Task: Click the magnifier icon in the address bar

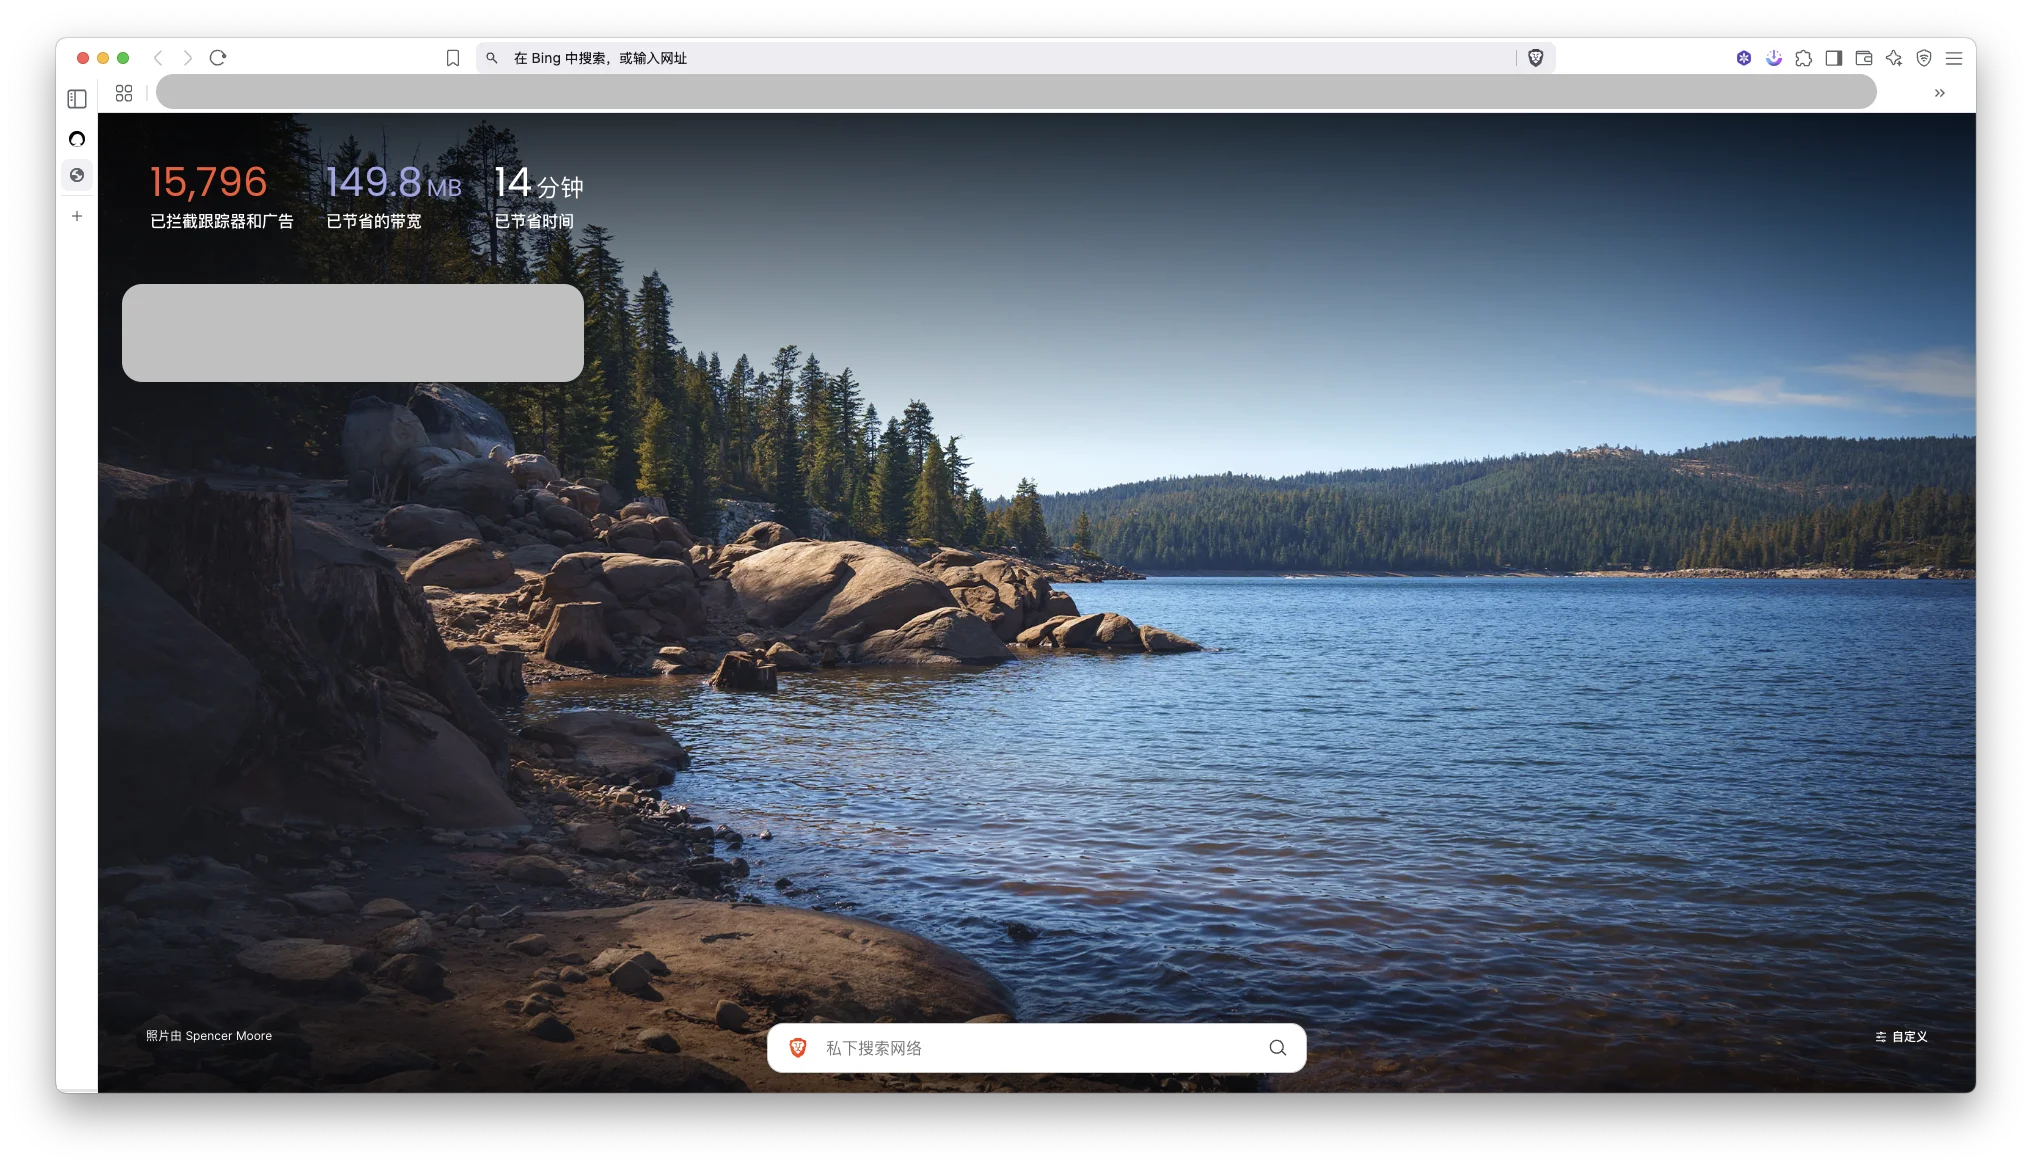Action: (492, 58)
